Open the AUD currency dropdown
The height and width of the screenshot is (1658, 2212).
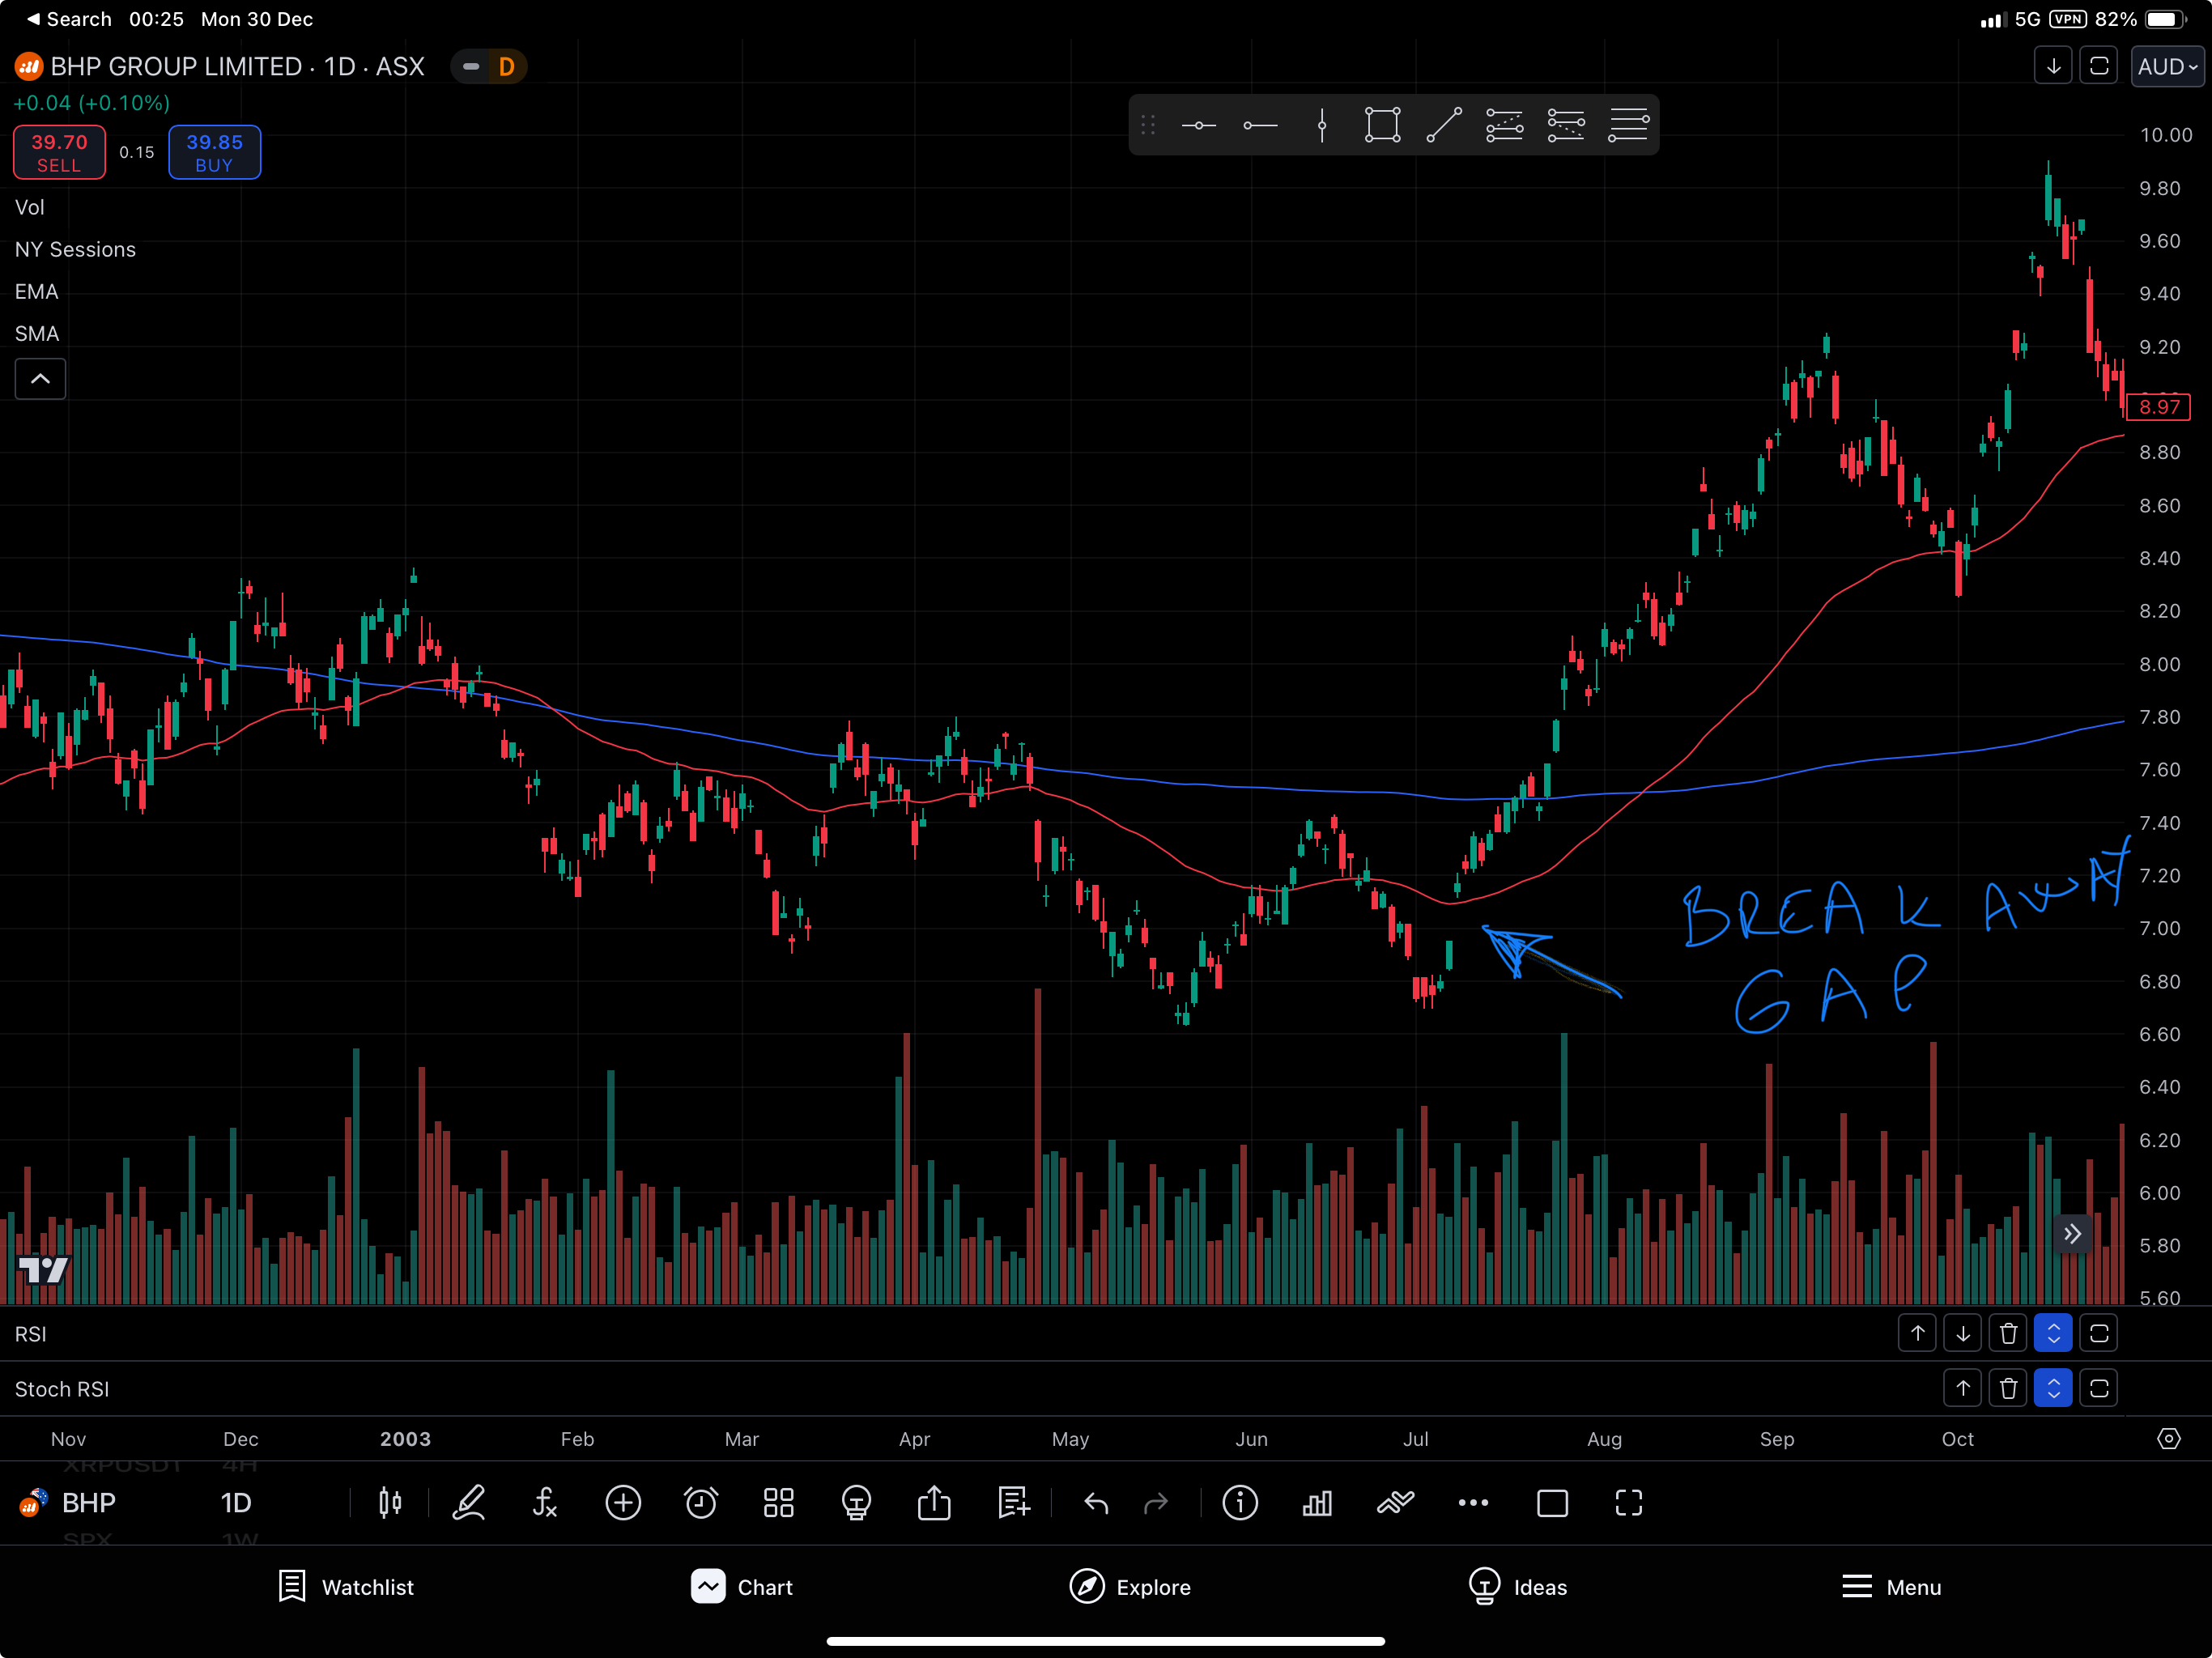tap(2167, 67)
